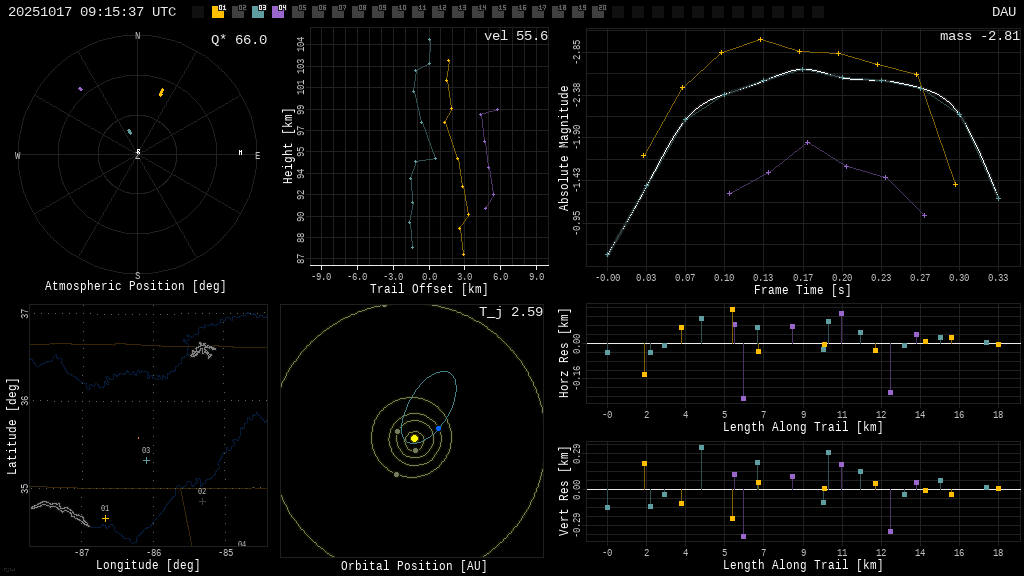This screenshot has height=576, width=1024.
Task: Click the T_j 2.59 label
Action: pyautogui.click(x=510, y=312)
